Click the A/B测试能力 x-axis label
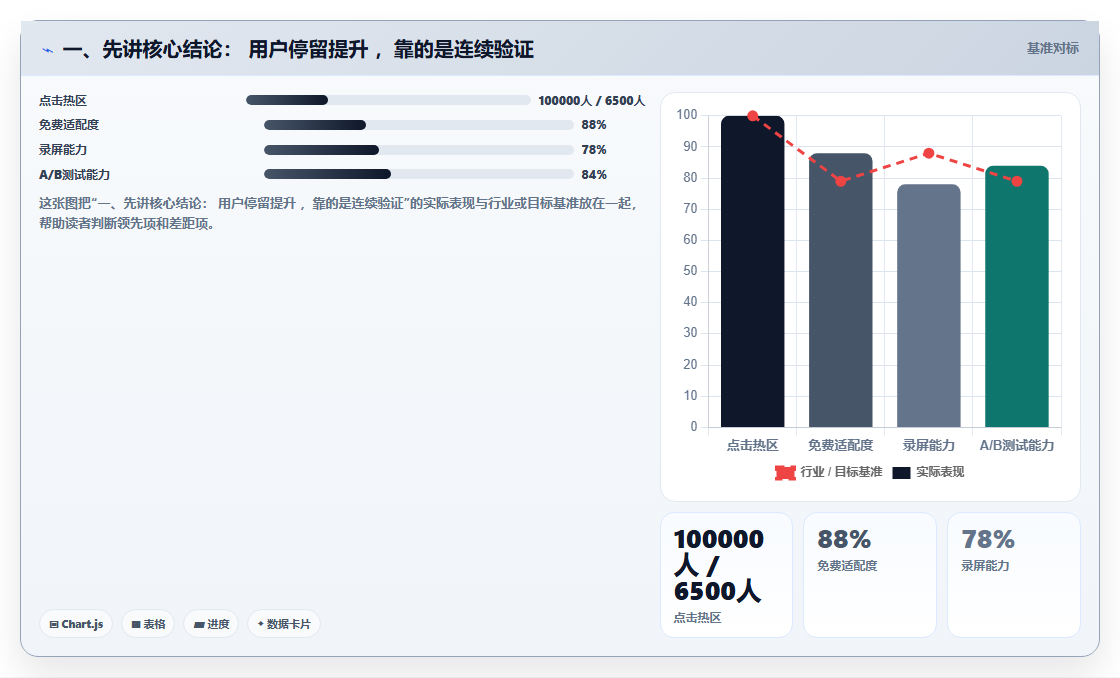Image resolution: width=1120 pixels, height=678 pixels. 1016,445
